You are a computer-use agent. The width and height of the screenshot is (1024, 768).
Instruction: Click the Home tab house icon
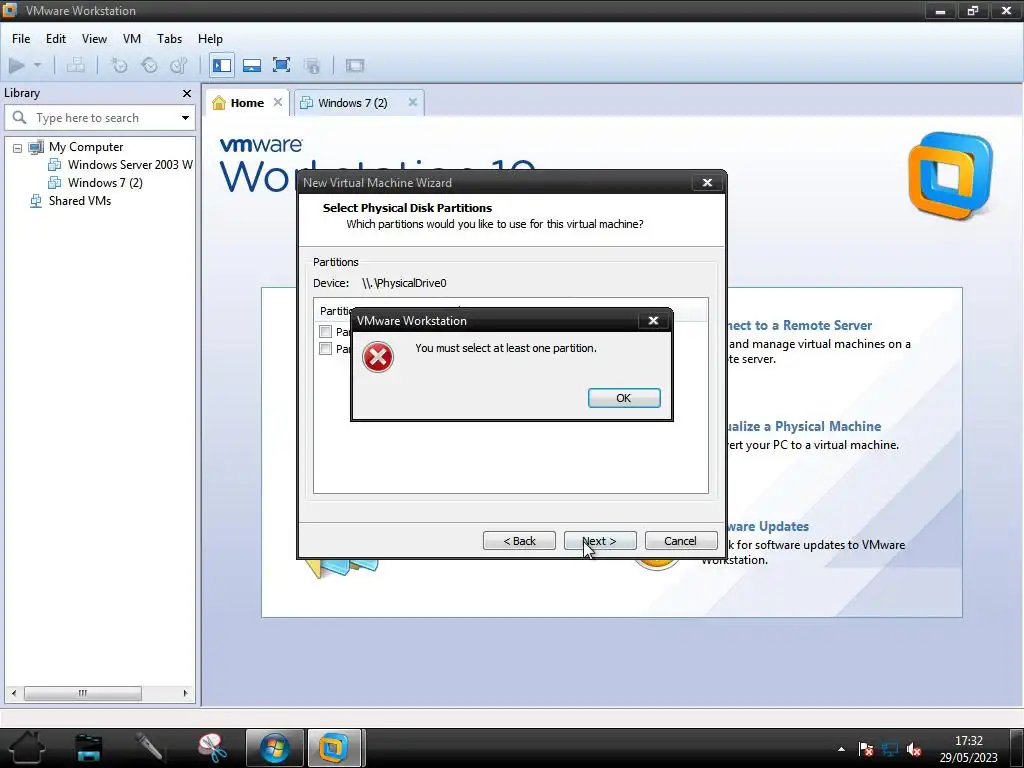click(x=219, y=103)
